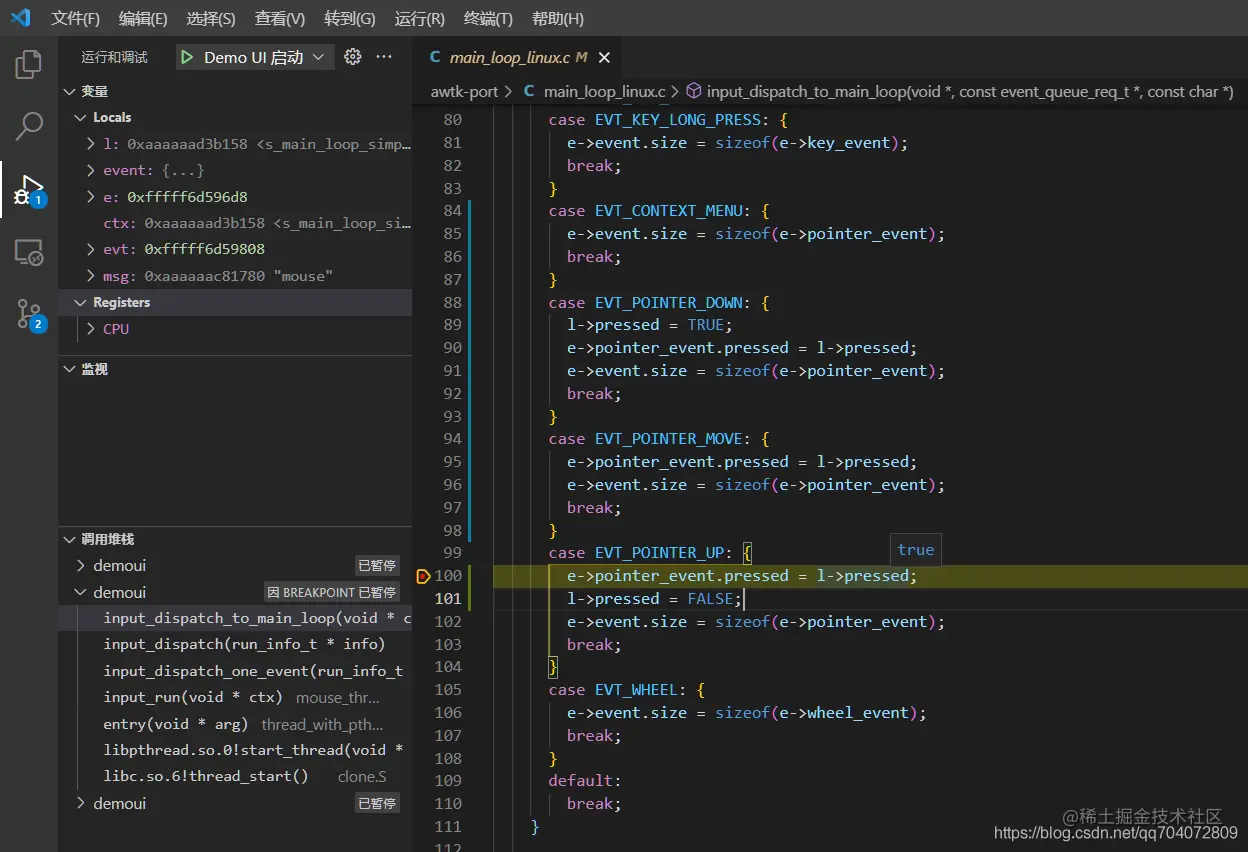The width and height of the screenshot is (1248, 852).
Task: Expand the CPU registers node
Action: pyautogui.click(x=91, y=329)
